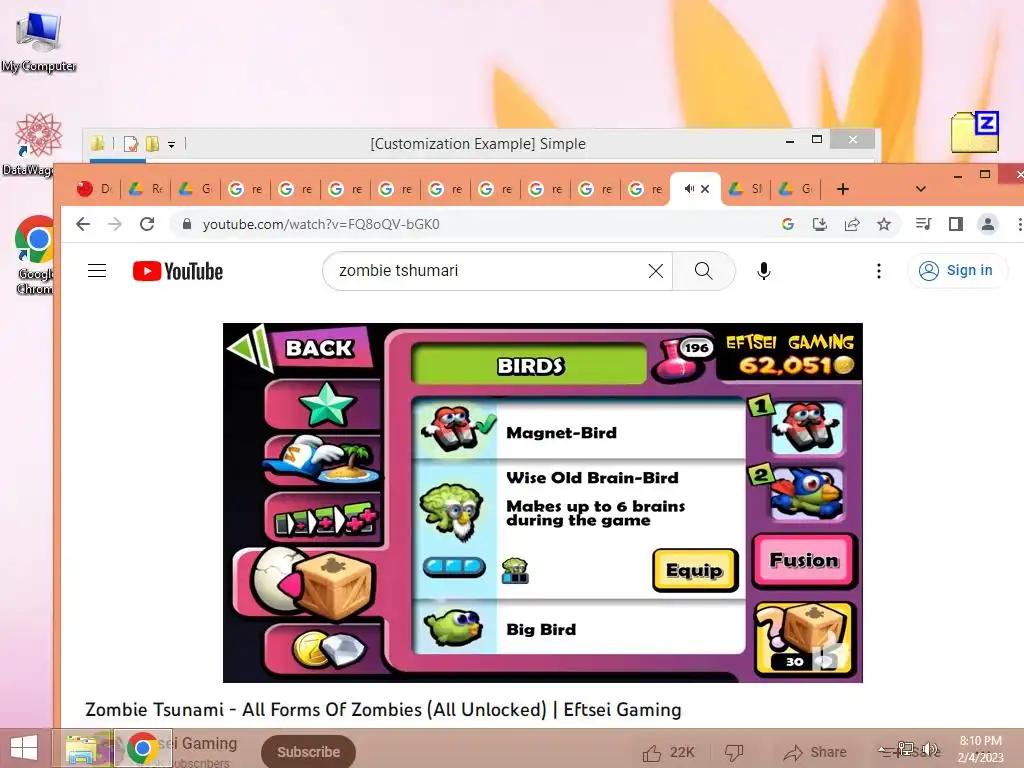The image size is (1024, 768).
Task: Open a new Chrome tab
Action: pos(843,189)
